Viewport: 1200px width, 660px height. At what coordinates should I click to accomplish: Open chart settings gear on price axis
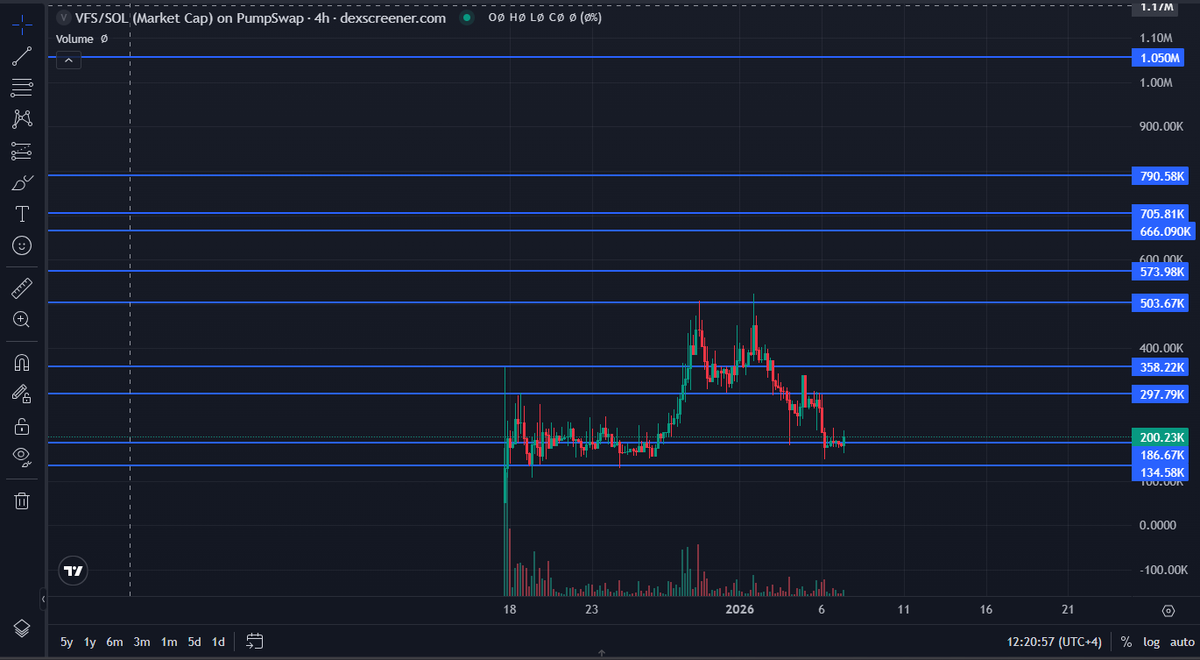[x=1167, y=610]
